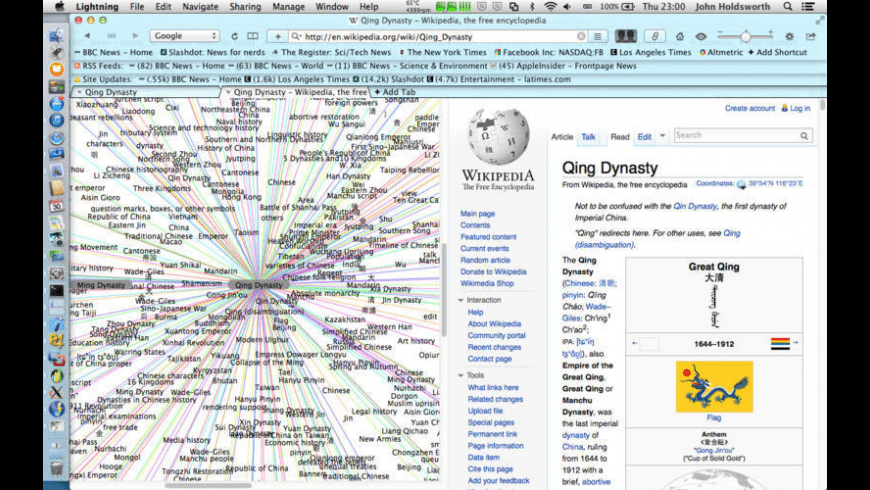This screenshot has height=490, width=870.
Task: Clear the address bar with X icon
Action: tap(581, 36)
